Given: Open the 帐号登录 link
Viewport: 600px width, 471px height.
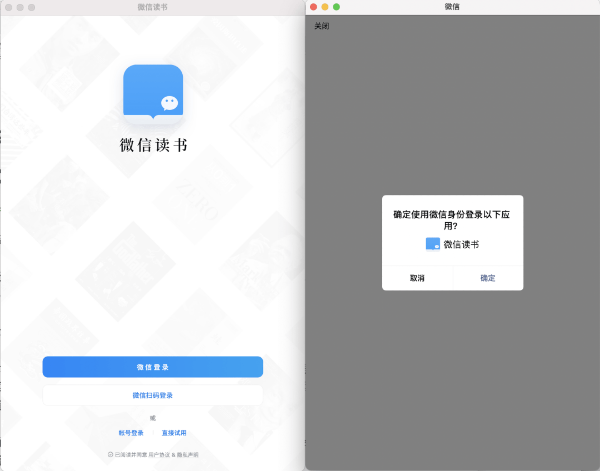Looking at the screenshot, I should pyautogui.click(x=131, y=433).
